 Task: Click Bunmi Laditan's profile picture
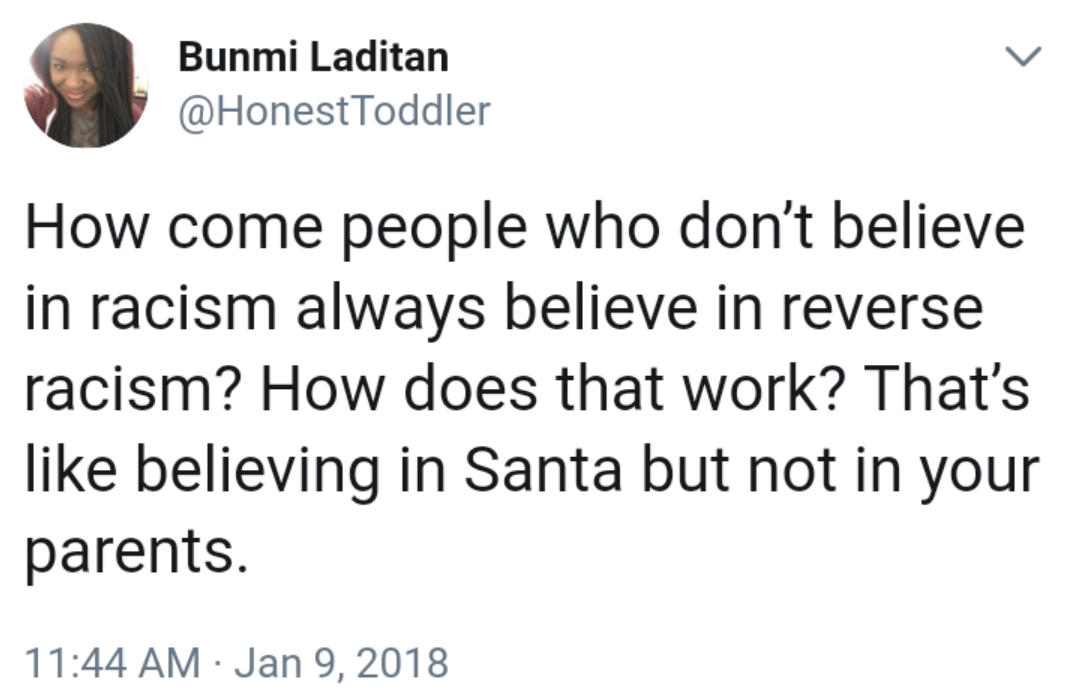86,85
